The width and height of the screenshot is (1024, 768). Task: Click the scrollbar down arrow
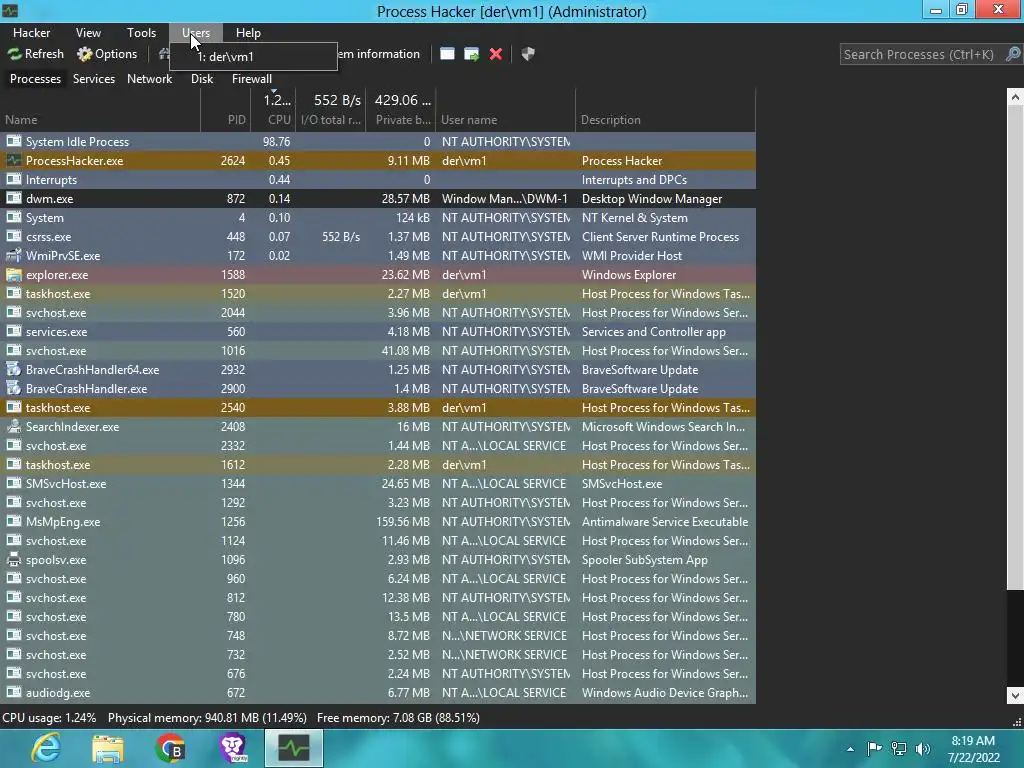[1015, 696]
